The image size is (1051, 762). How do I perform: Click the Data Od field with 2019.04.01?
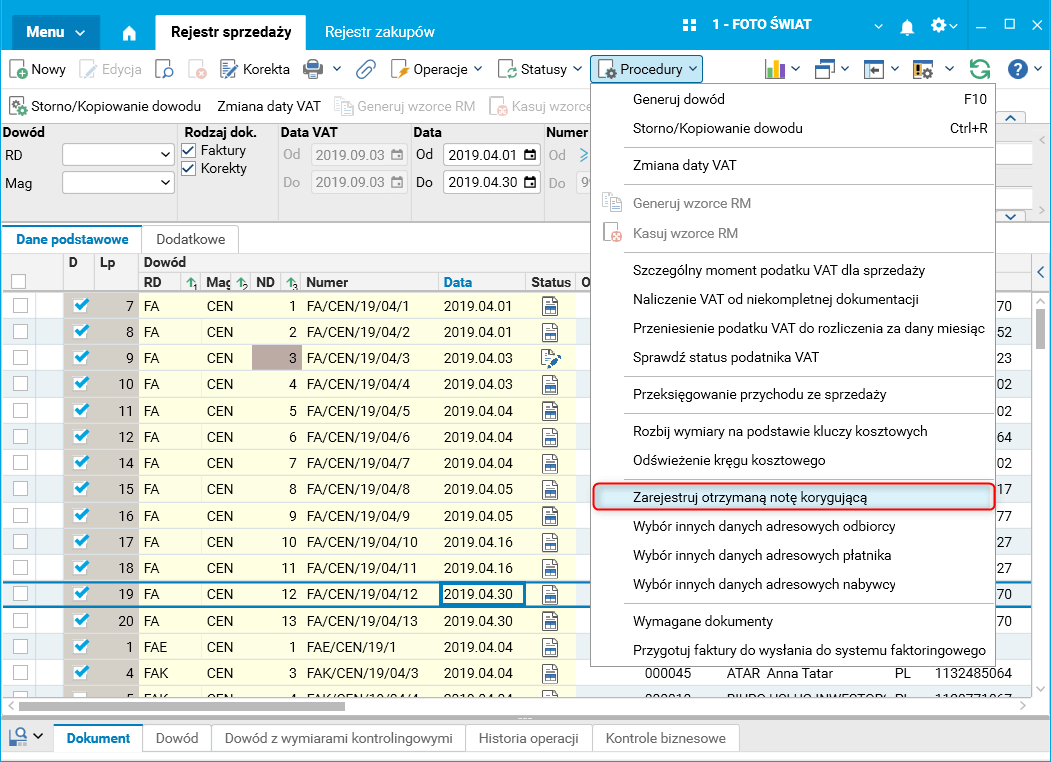coord(482,155)
